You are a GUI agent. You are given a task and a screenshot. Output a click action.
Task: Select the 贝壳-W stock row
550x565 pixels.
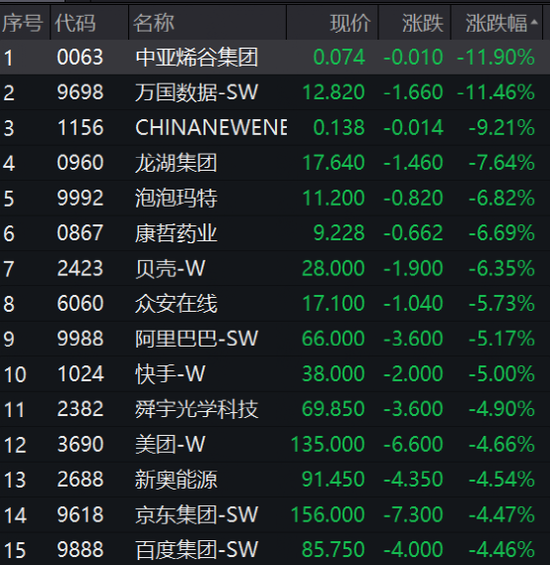tap(275, 268)
